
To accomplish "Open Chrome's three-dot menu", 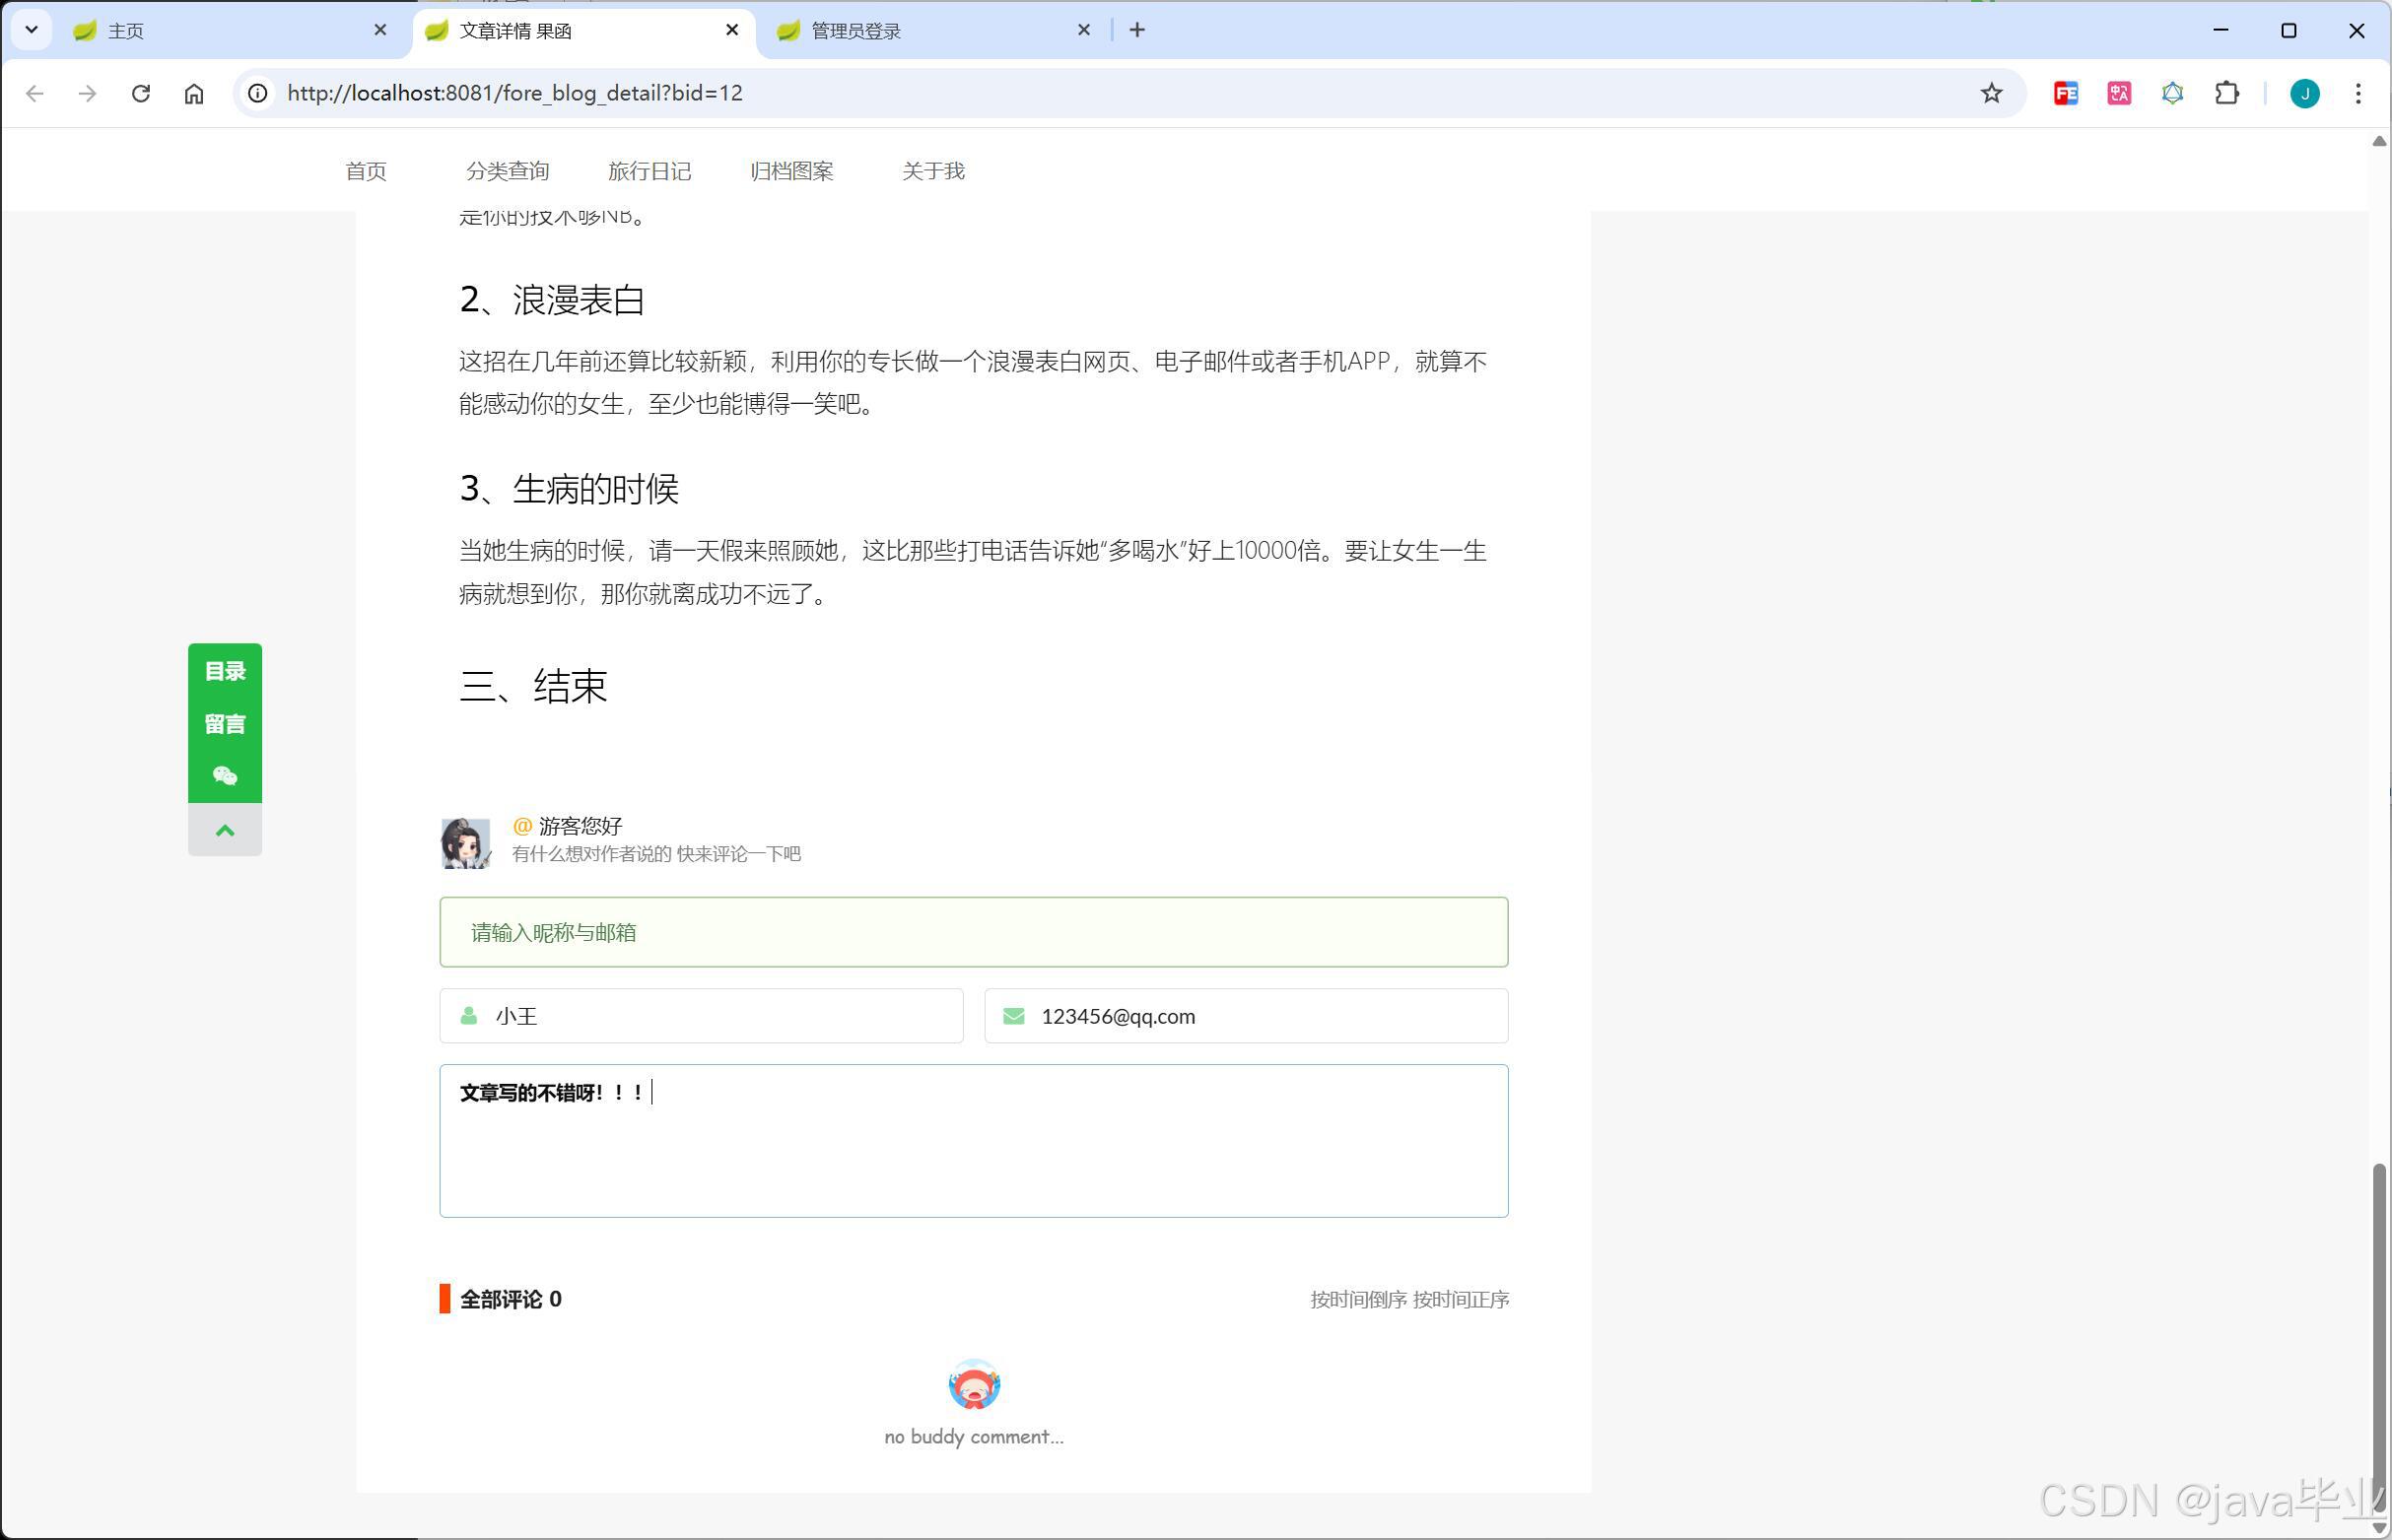I will [2357, 93].
